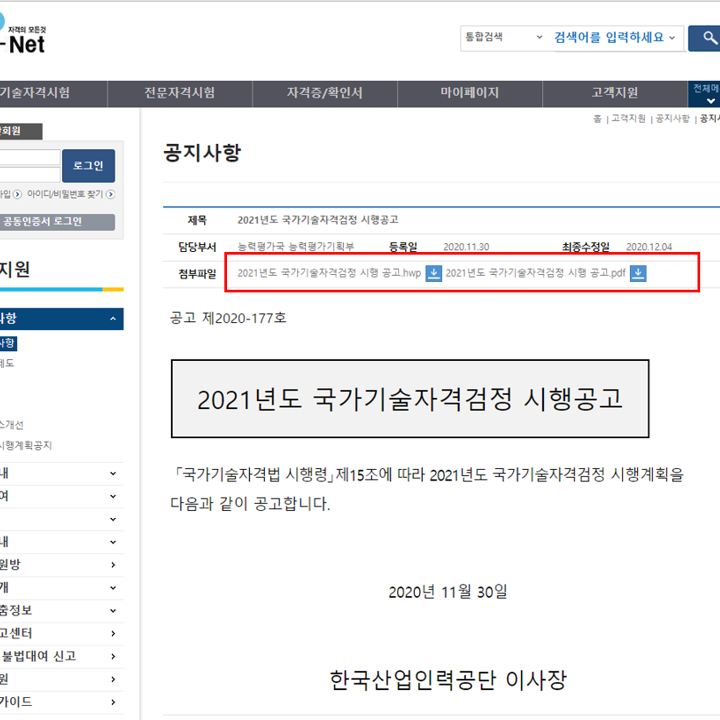This screenshot has width=720, height=720.
Task: Click the 능력평가국 능력평가기획부 department text
Action: pyautogui.click(x=296, y=247)
